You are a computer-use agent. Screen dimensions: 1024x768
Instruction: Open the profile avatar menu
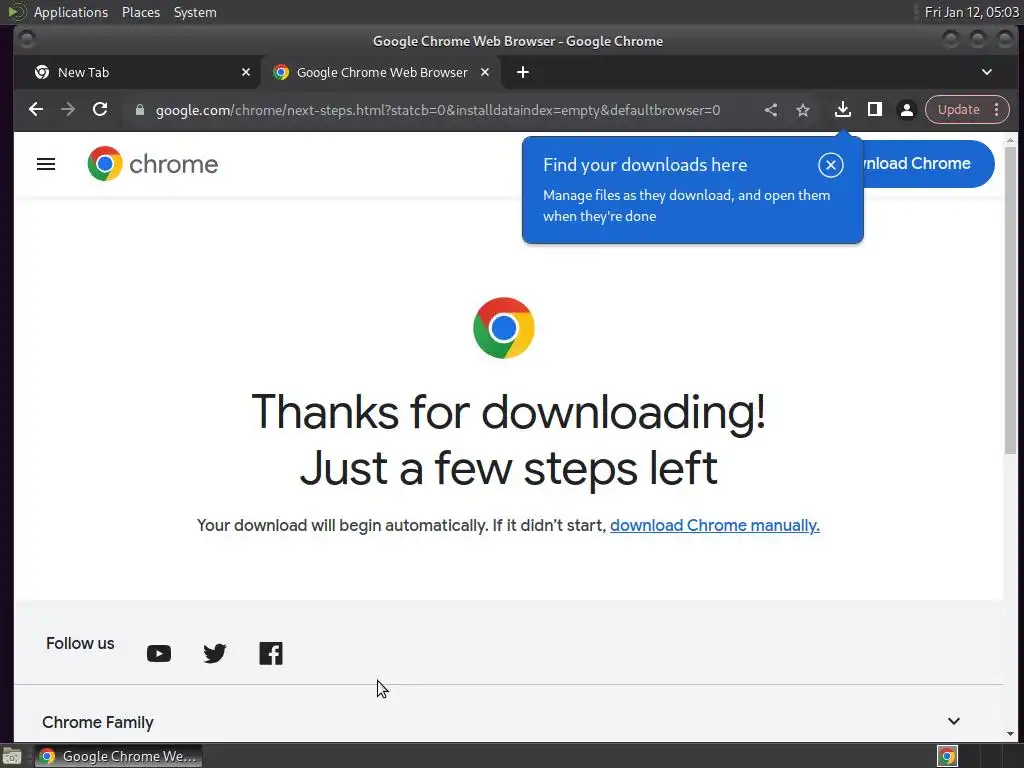coord(906,110)
